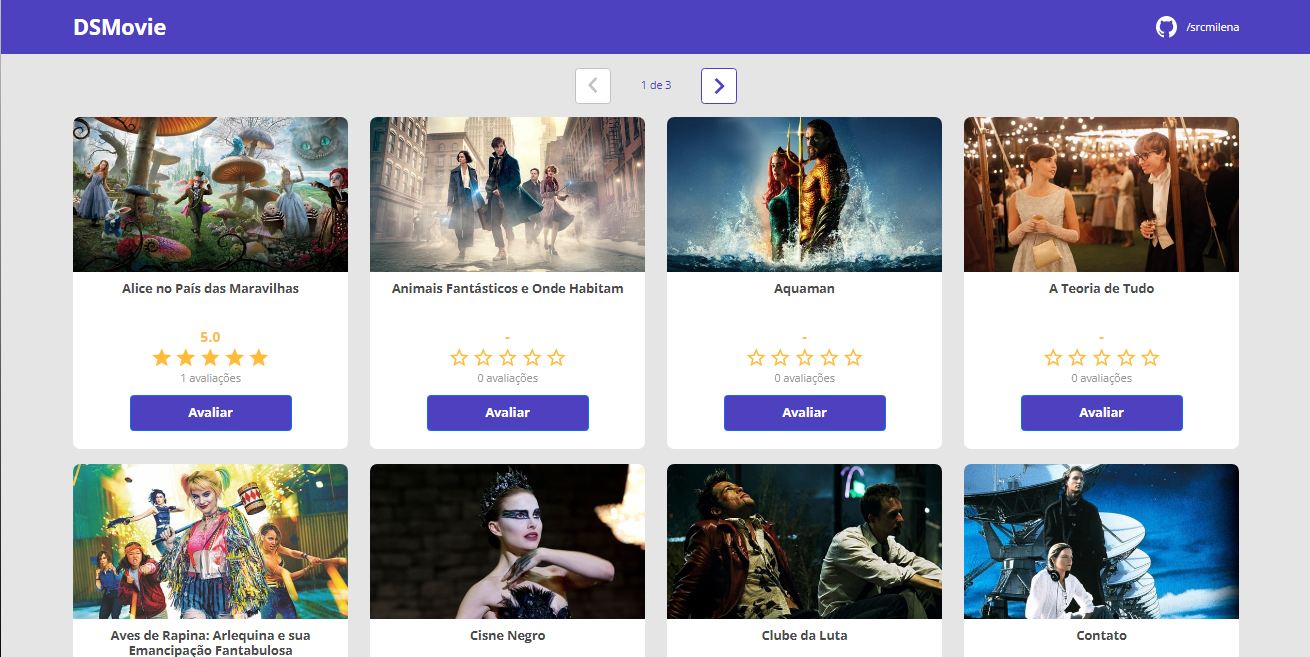
Task: Click fourth empty star under A Teoria de Tudo
Action: 1126,358
